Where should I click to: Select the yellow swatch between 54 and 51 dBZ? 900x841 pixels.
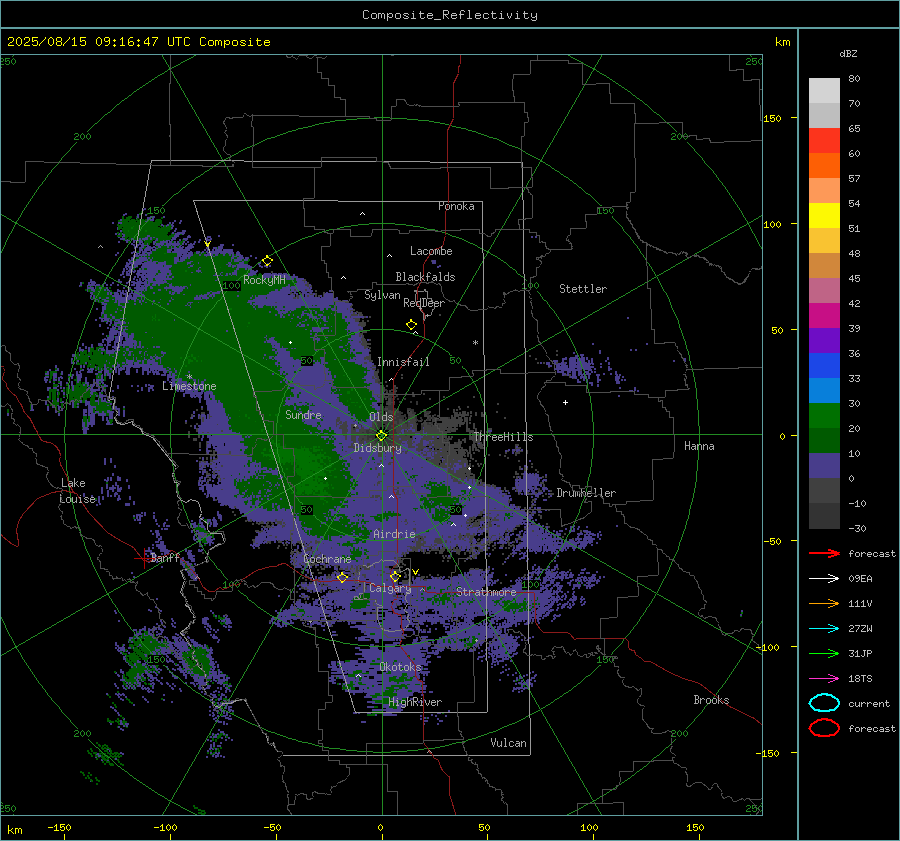[824, 215]
